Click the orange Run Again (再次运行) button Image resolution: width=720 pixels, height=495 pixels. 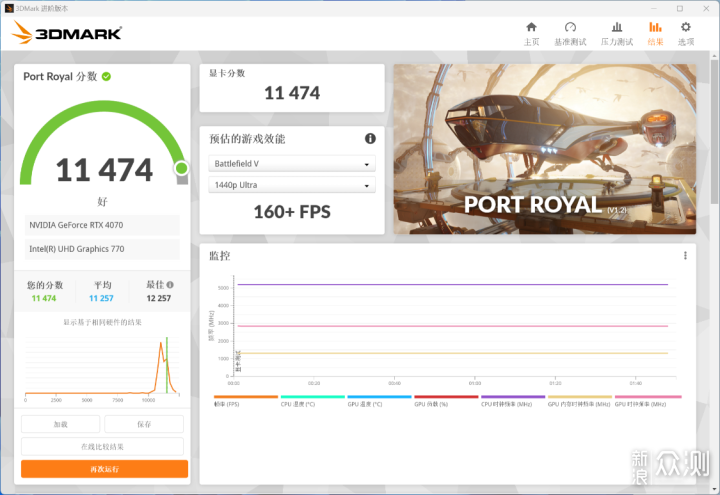[x=105, y=469]
